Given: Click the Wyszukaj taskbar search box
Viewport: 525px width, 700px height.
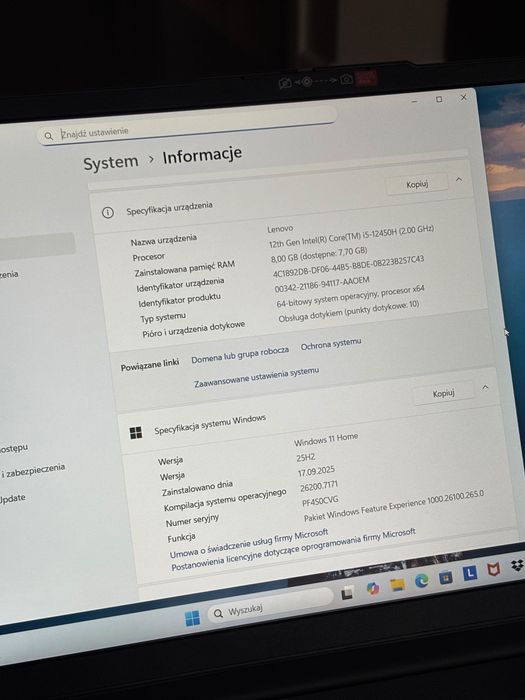Looking at the screenshot, I should [270, 605].
